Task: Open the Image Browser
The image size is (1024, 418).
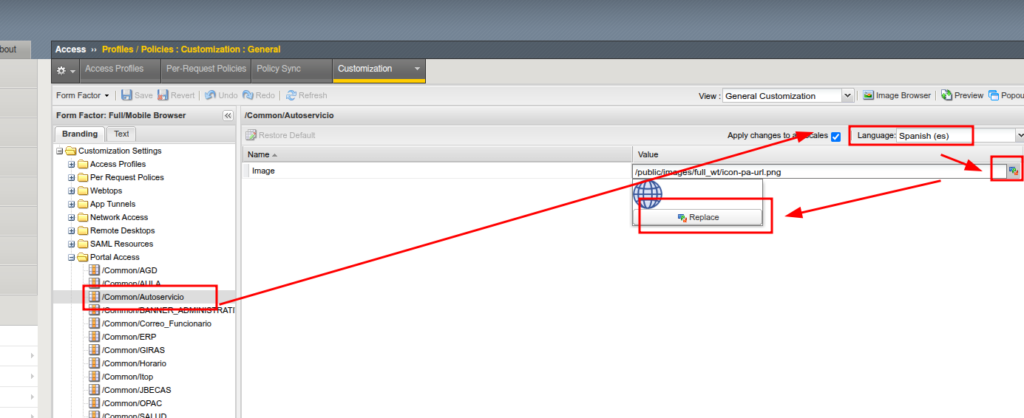Action: click(897, 95)
